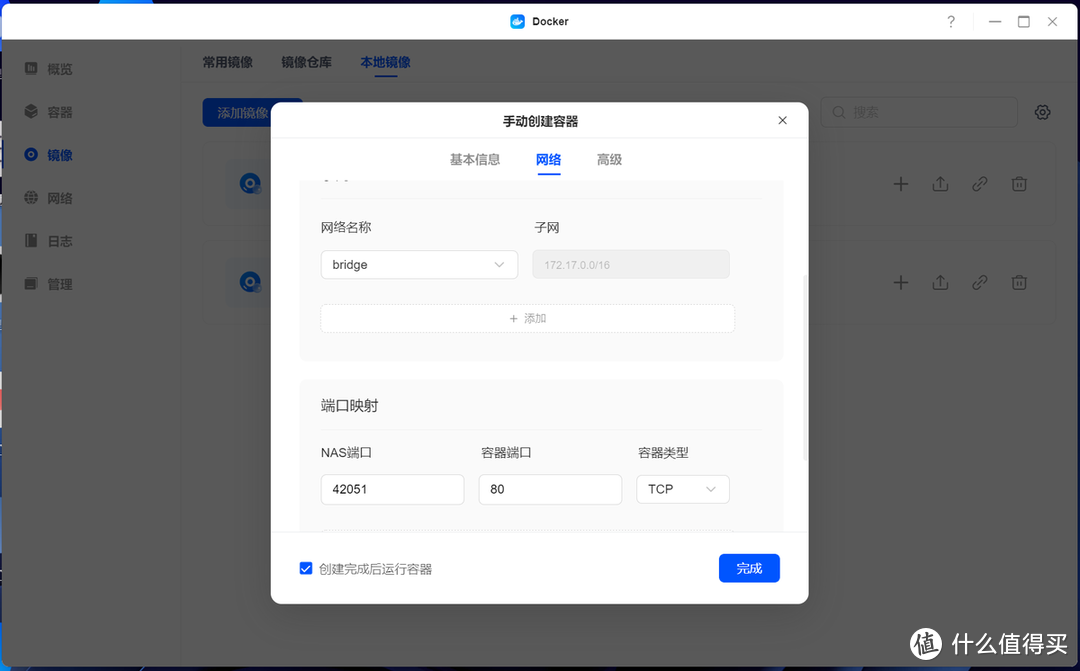Go to the 网络 network section in sidebar

tap(47, 197)
